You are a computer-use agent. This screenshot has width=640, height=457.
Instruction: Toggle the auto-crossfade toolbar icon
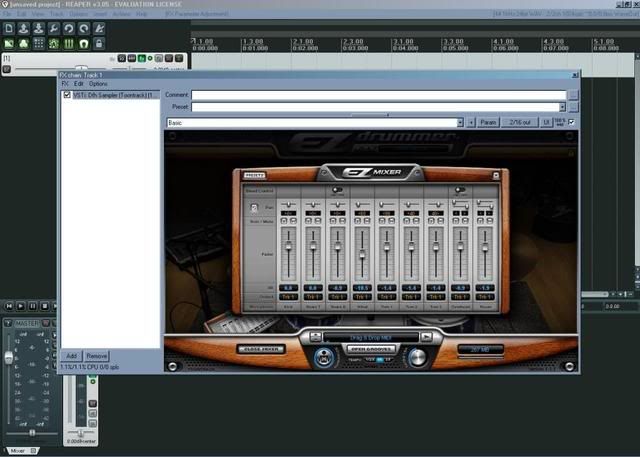(x=9, y=44)
